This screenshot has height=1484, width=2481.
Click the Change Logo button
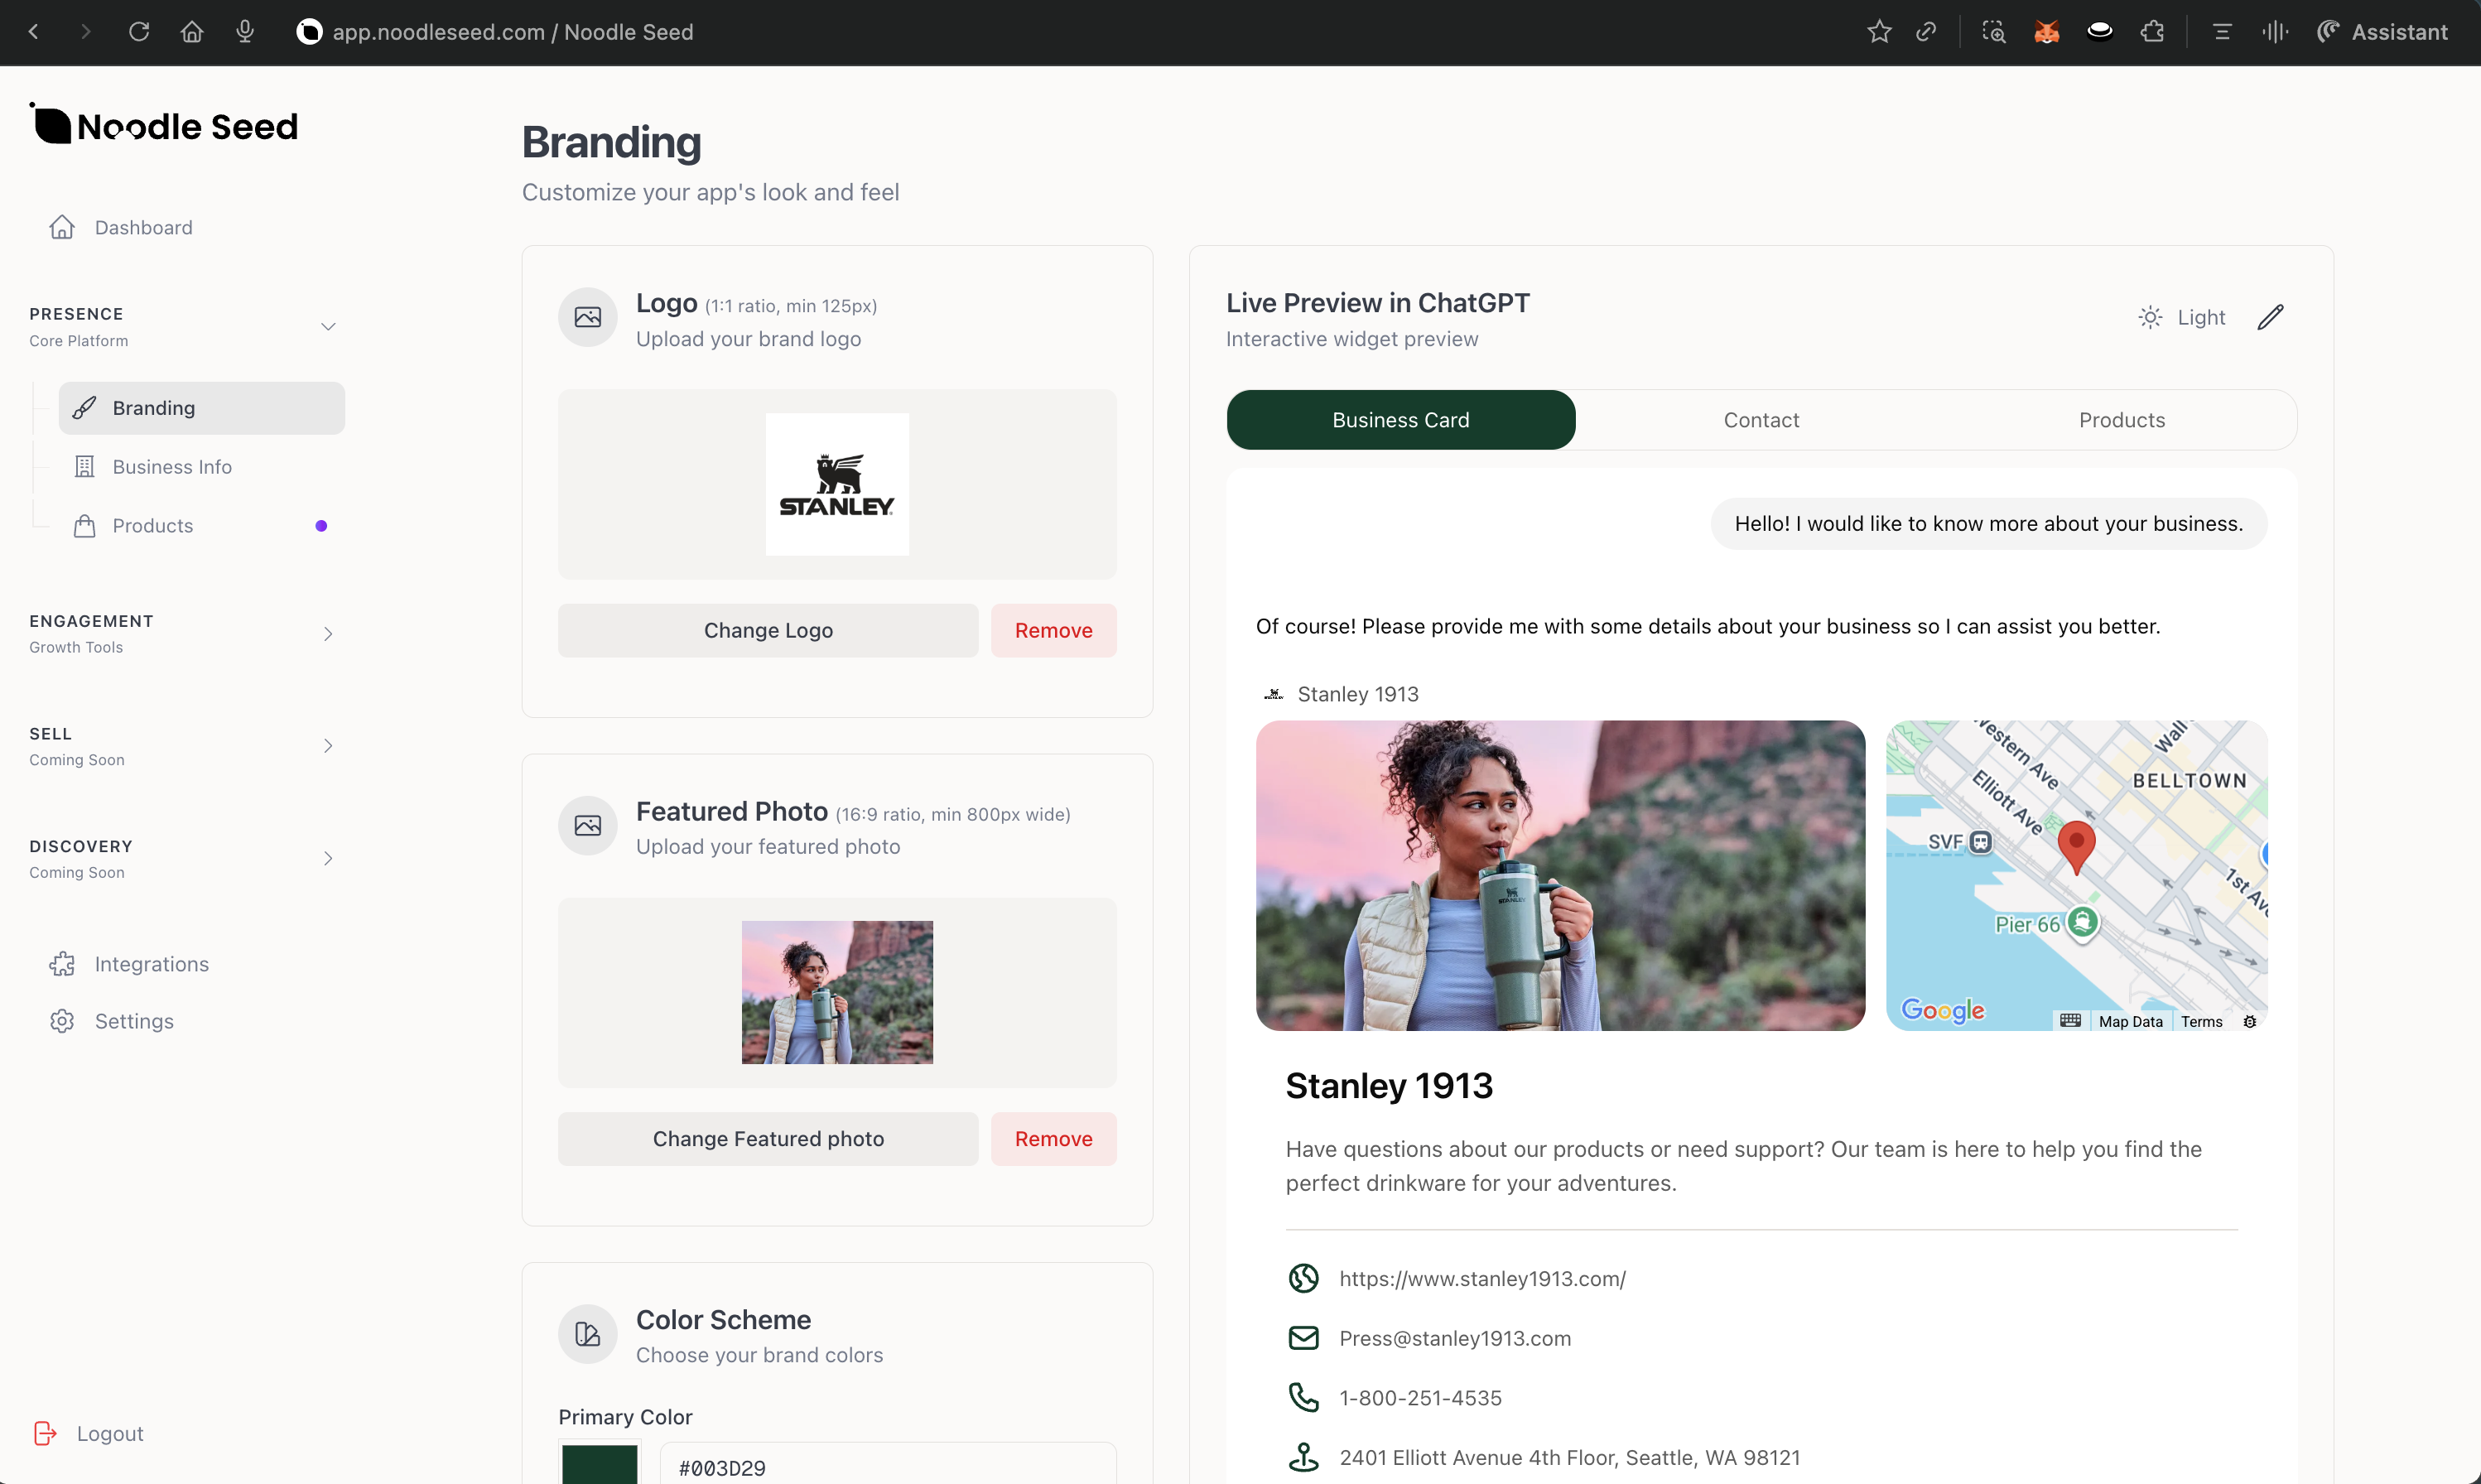767,630
